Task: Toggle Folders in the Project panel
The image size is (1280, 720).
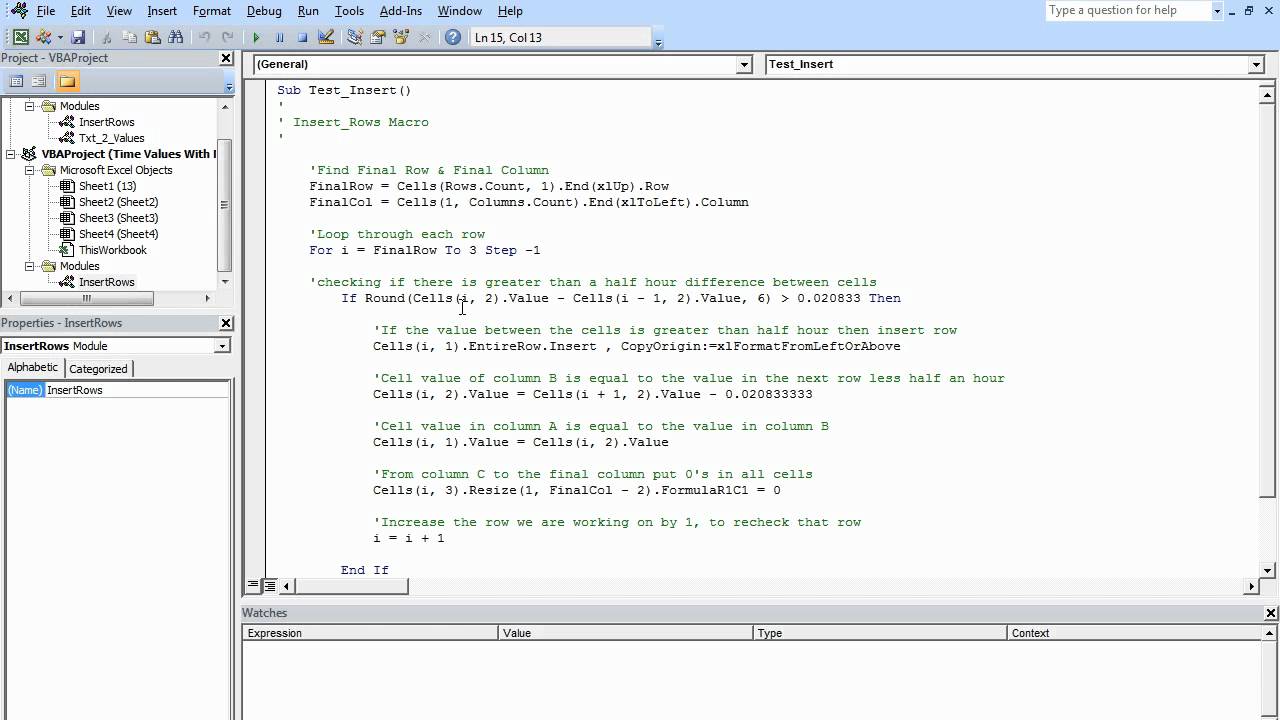Action: tap(67, 81)
